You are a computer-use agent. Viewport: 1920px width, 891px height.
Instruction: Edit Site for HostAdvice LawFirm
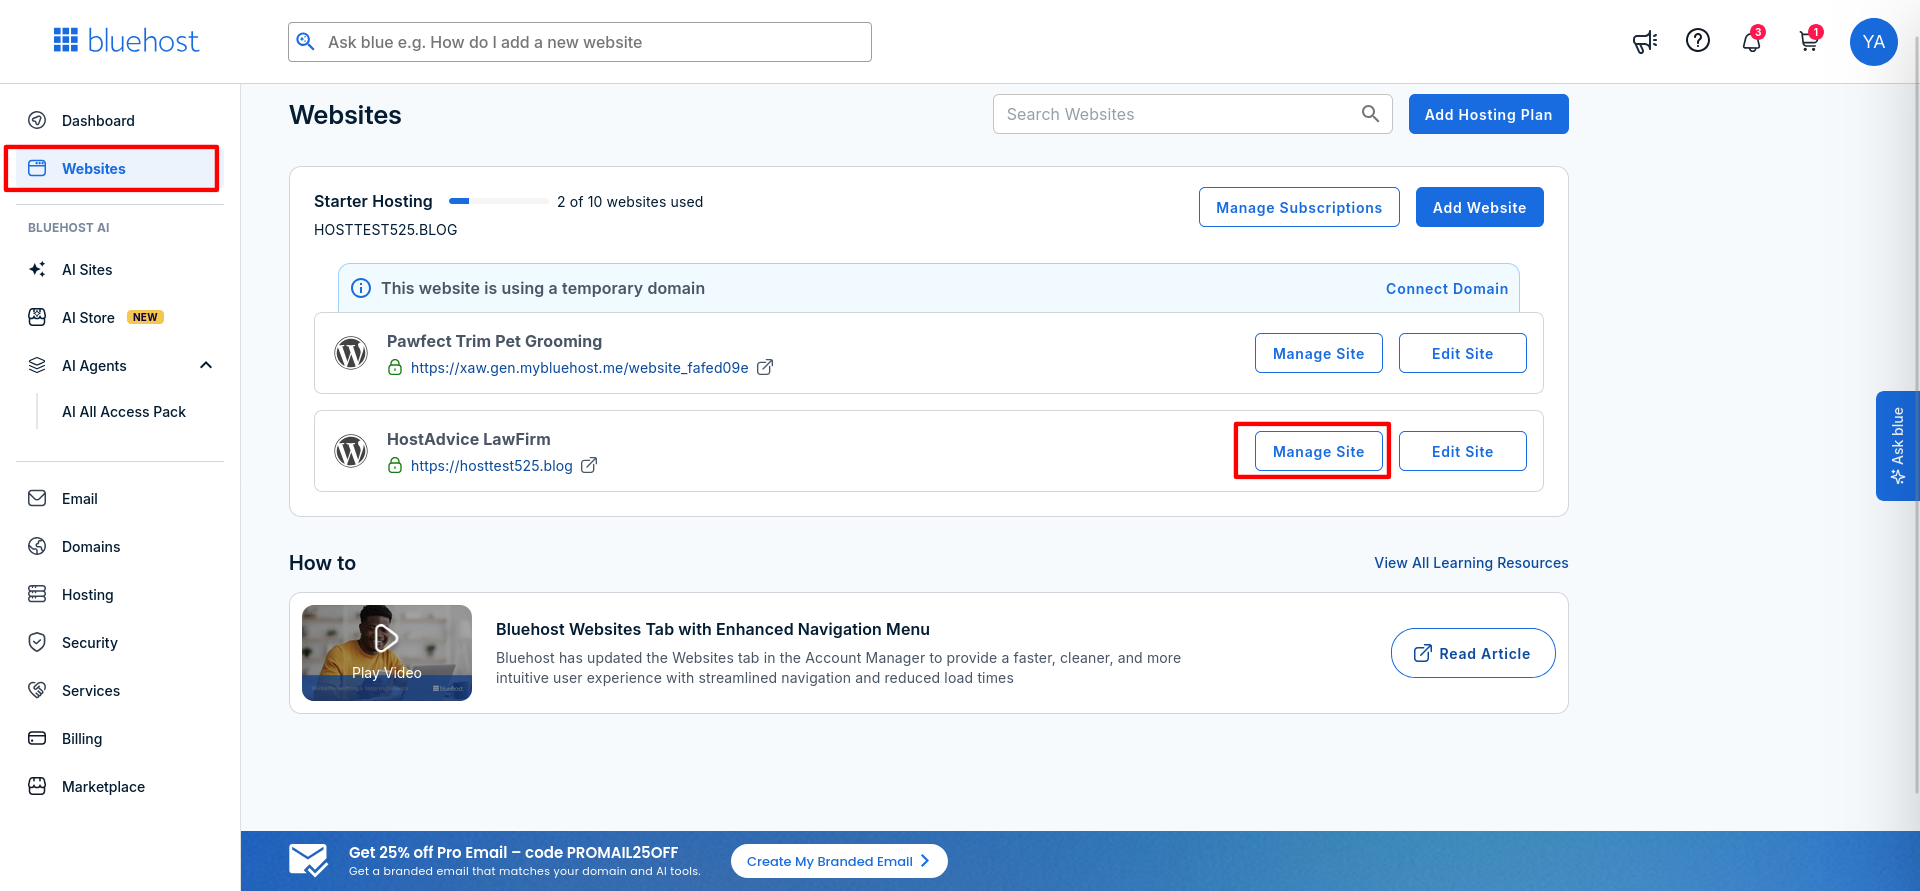[x=1462, y=451]
